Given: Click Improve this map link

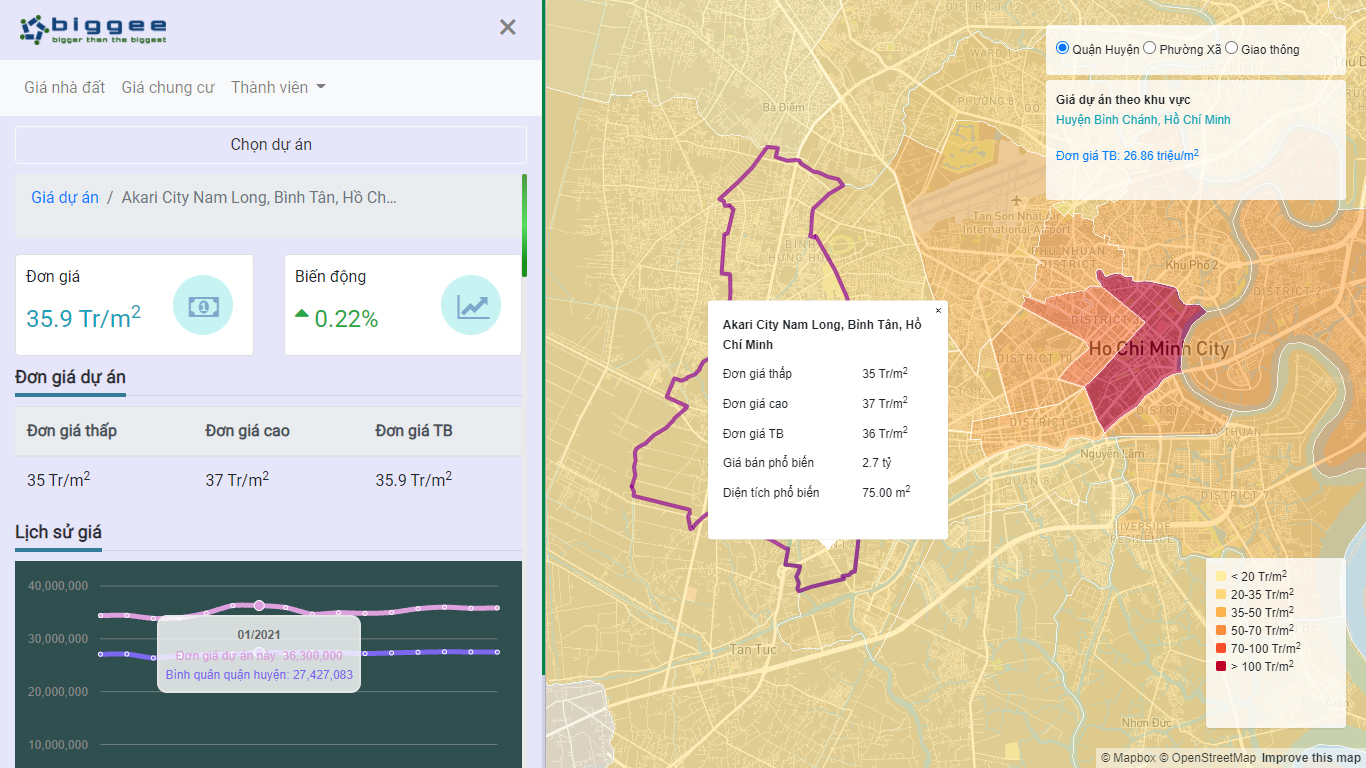Looking at the screenshot, I should pyautogui.click(x=1311, y=758).
